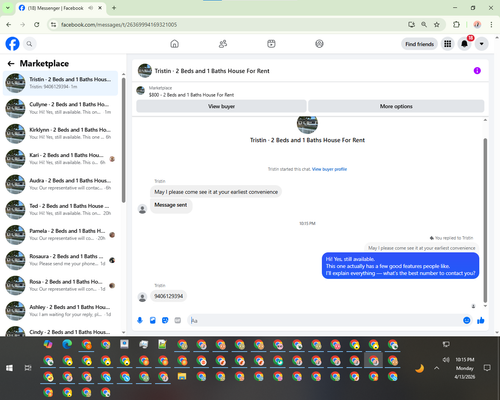Expand the account dropdown arrow
The image size is (500, 400).
coord(481,44)
